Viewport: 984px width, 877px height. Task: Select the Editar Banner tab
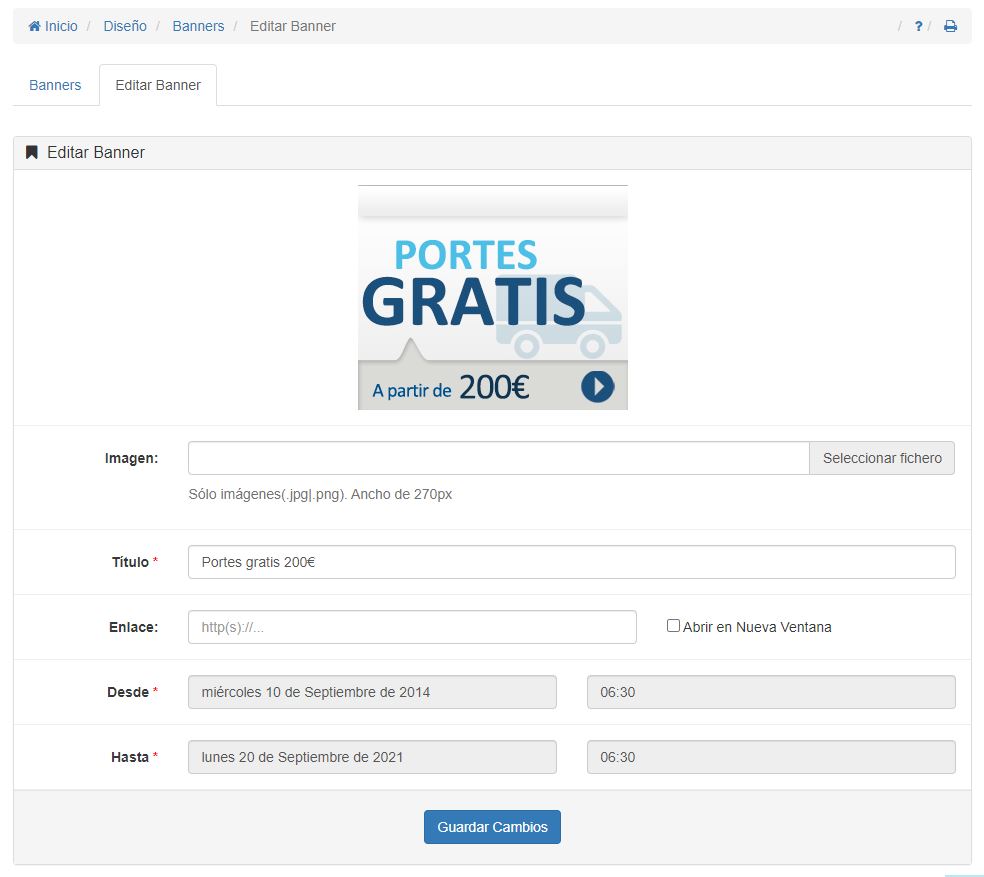[158, 85]
